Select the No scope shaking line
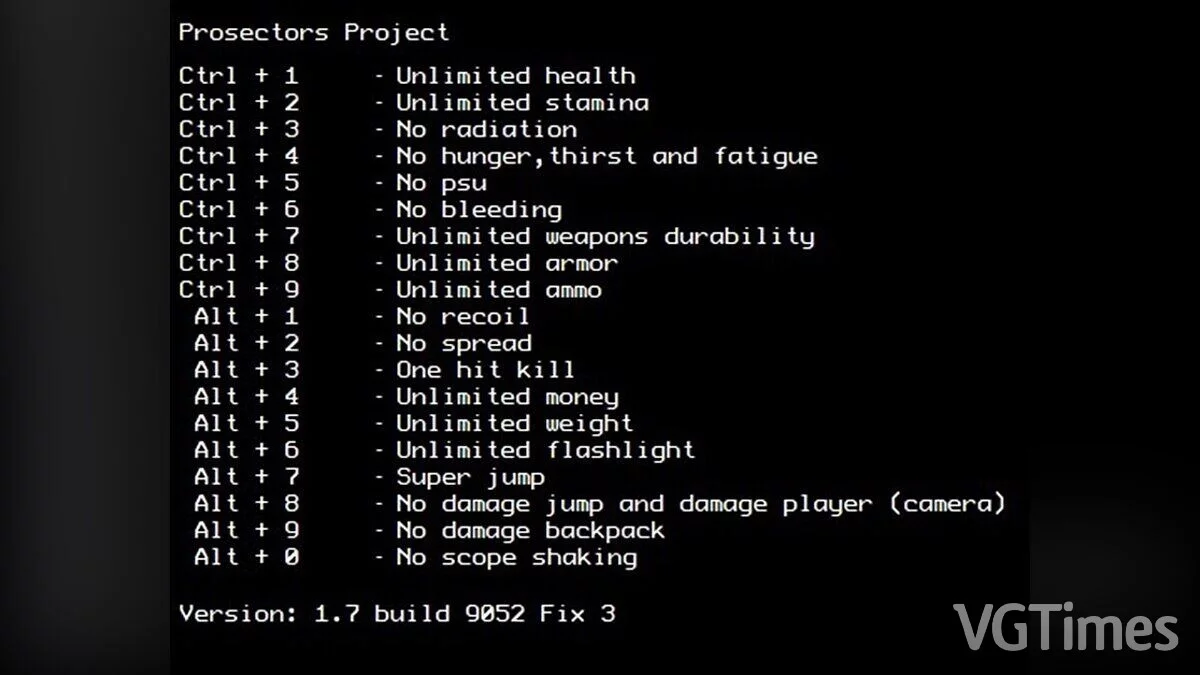 [416, 558]
